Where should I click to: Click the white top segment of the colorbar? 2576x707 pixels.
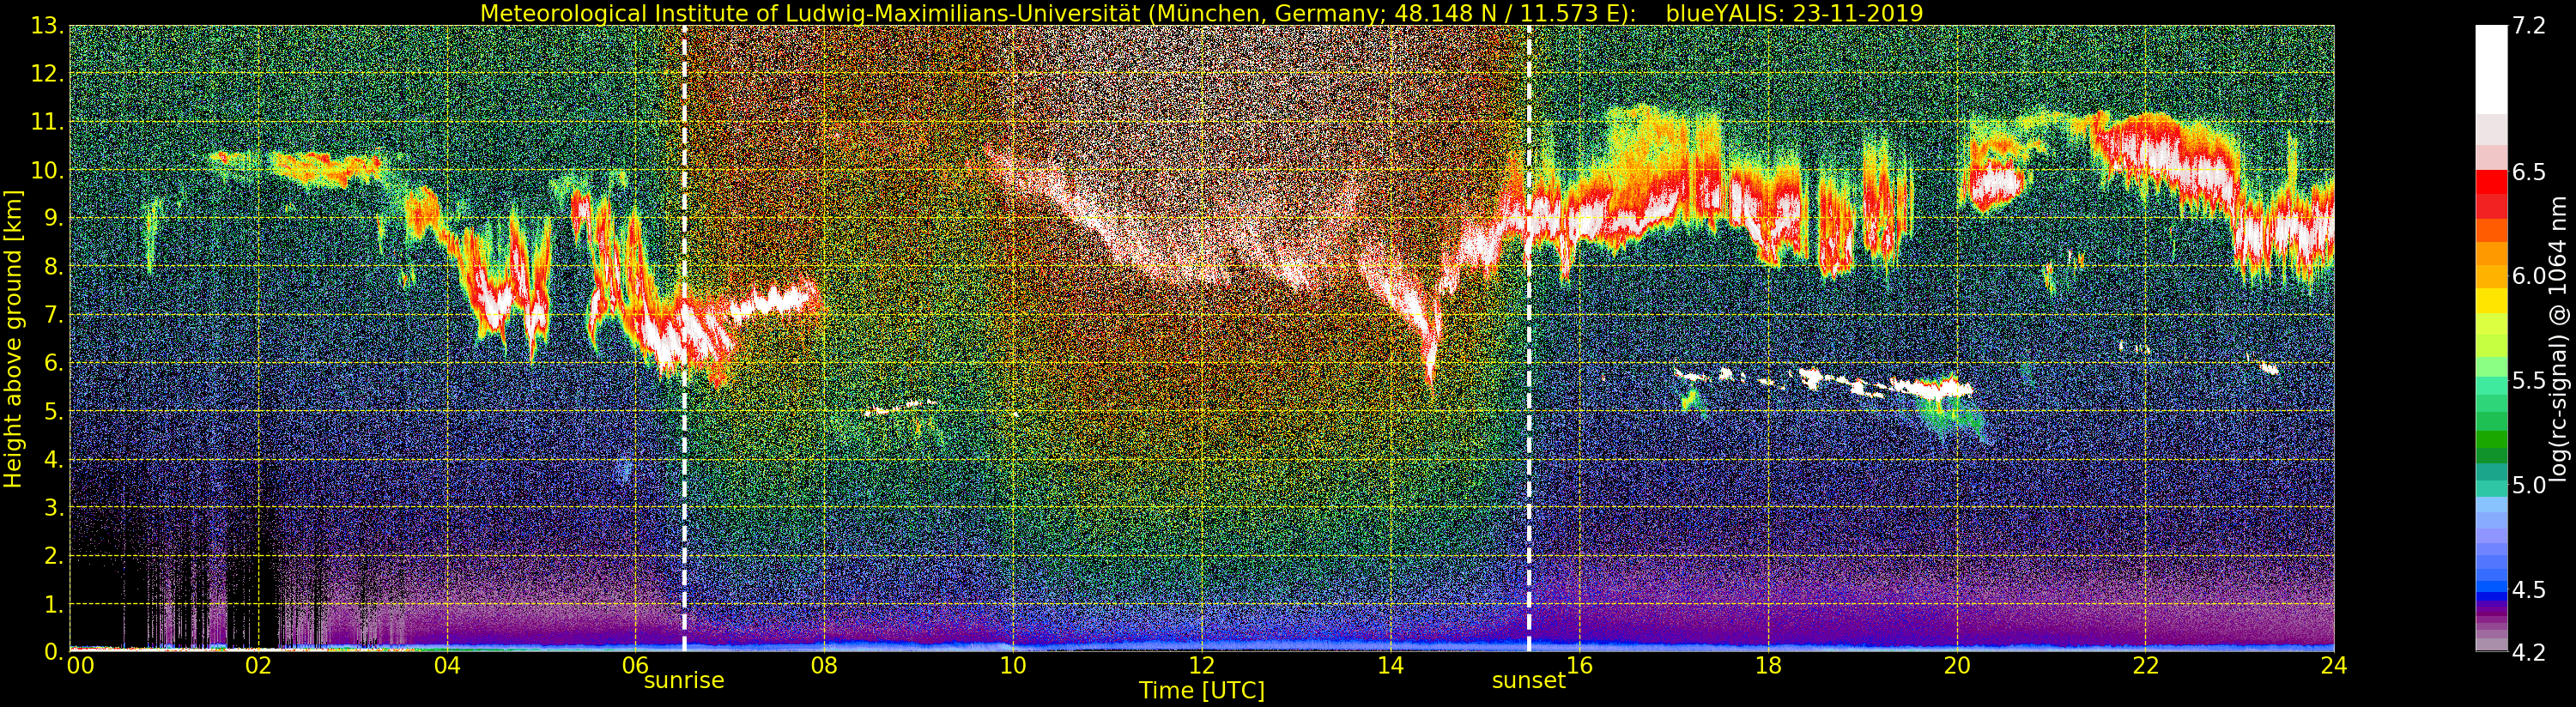pos(2490,70)
